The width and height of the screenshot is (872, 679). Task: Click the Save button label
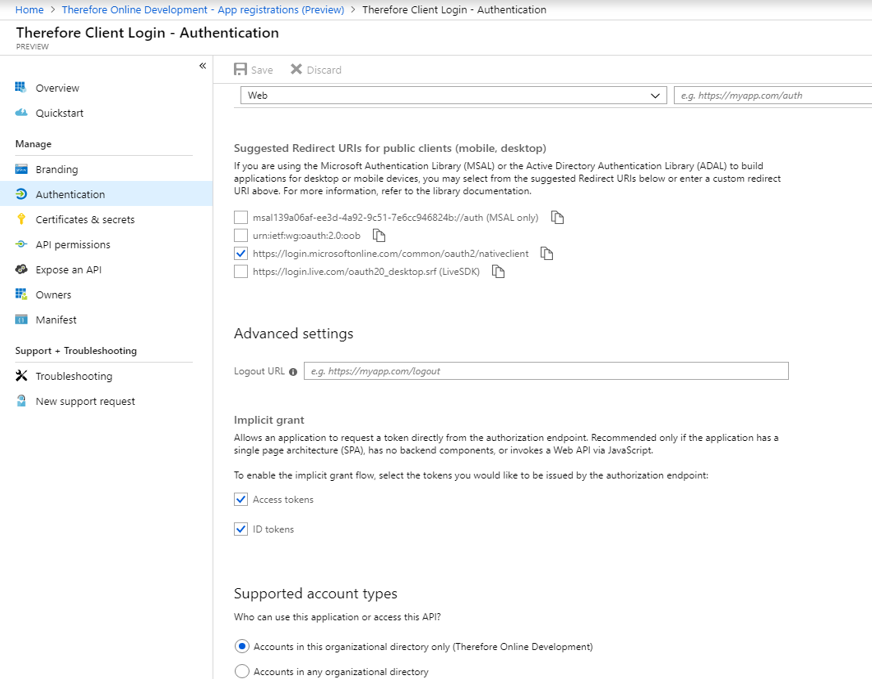[262, 70]
